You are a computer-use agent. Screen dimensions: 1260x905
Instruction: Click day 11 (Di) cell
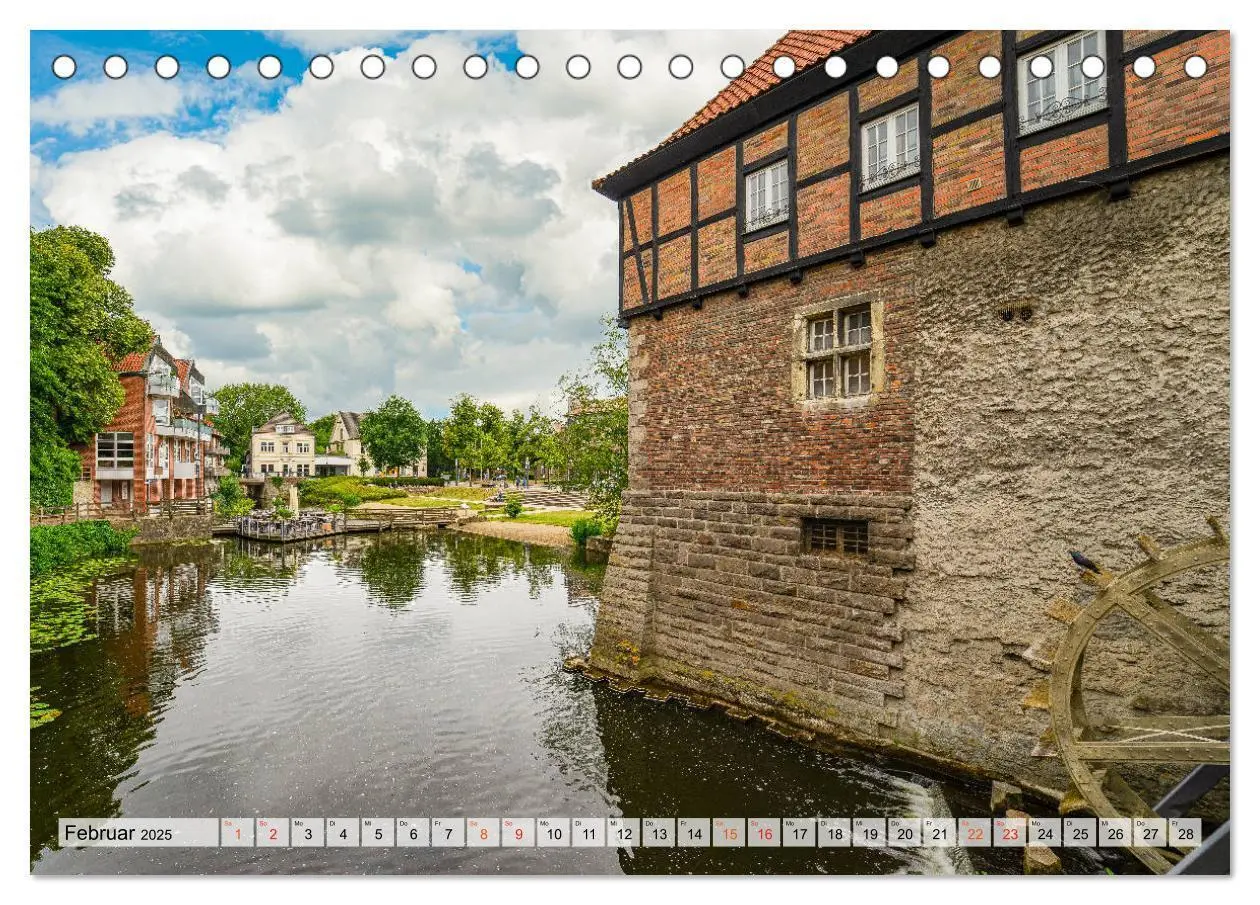[x=588, y=832]
